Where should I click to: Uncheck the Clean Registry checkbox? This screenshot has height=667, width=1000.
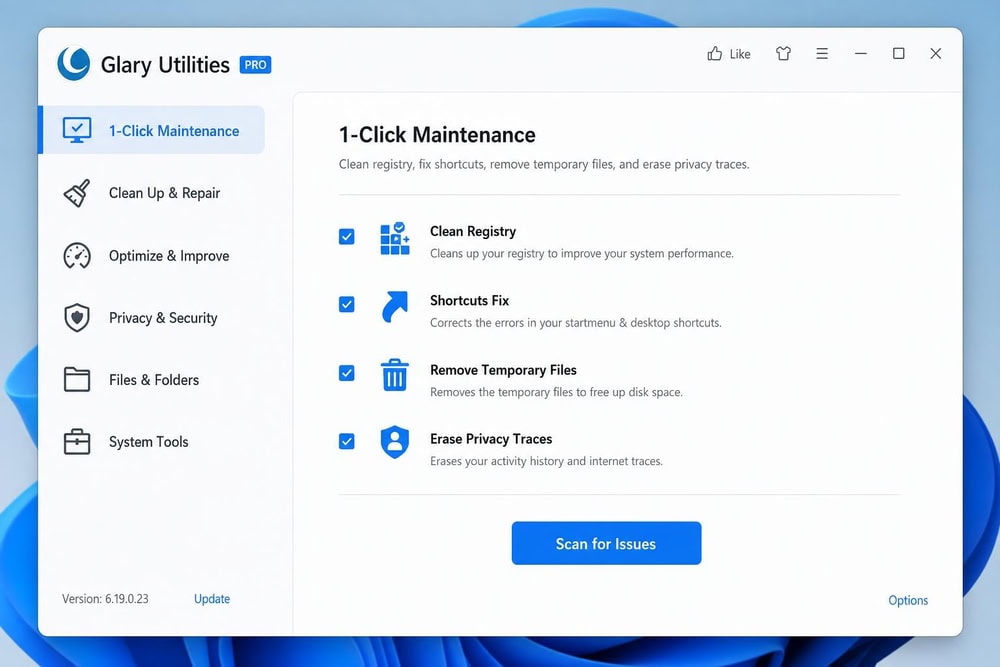click(346, 237)
